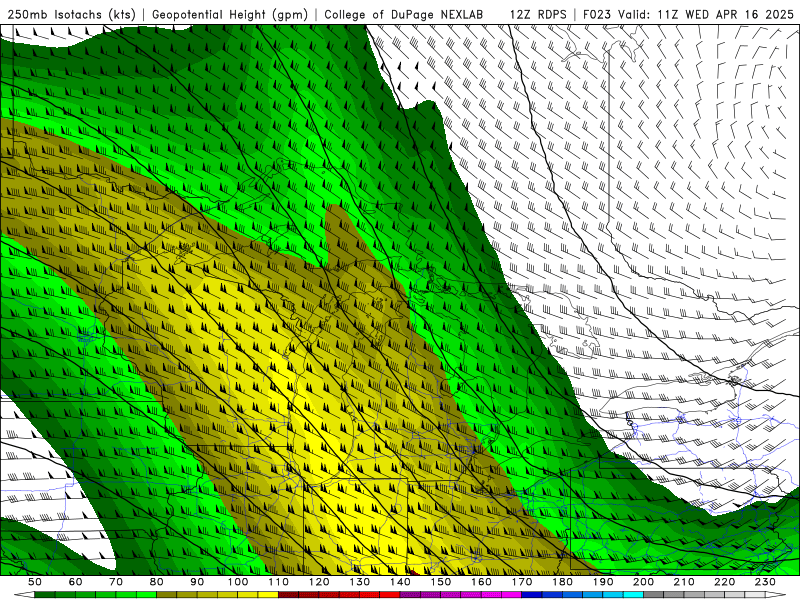Screen dimensions: 800x600
Task: Click the 90 legend label
Action: tap(197, 582)
